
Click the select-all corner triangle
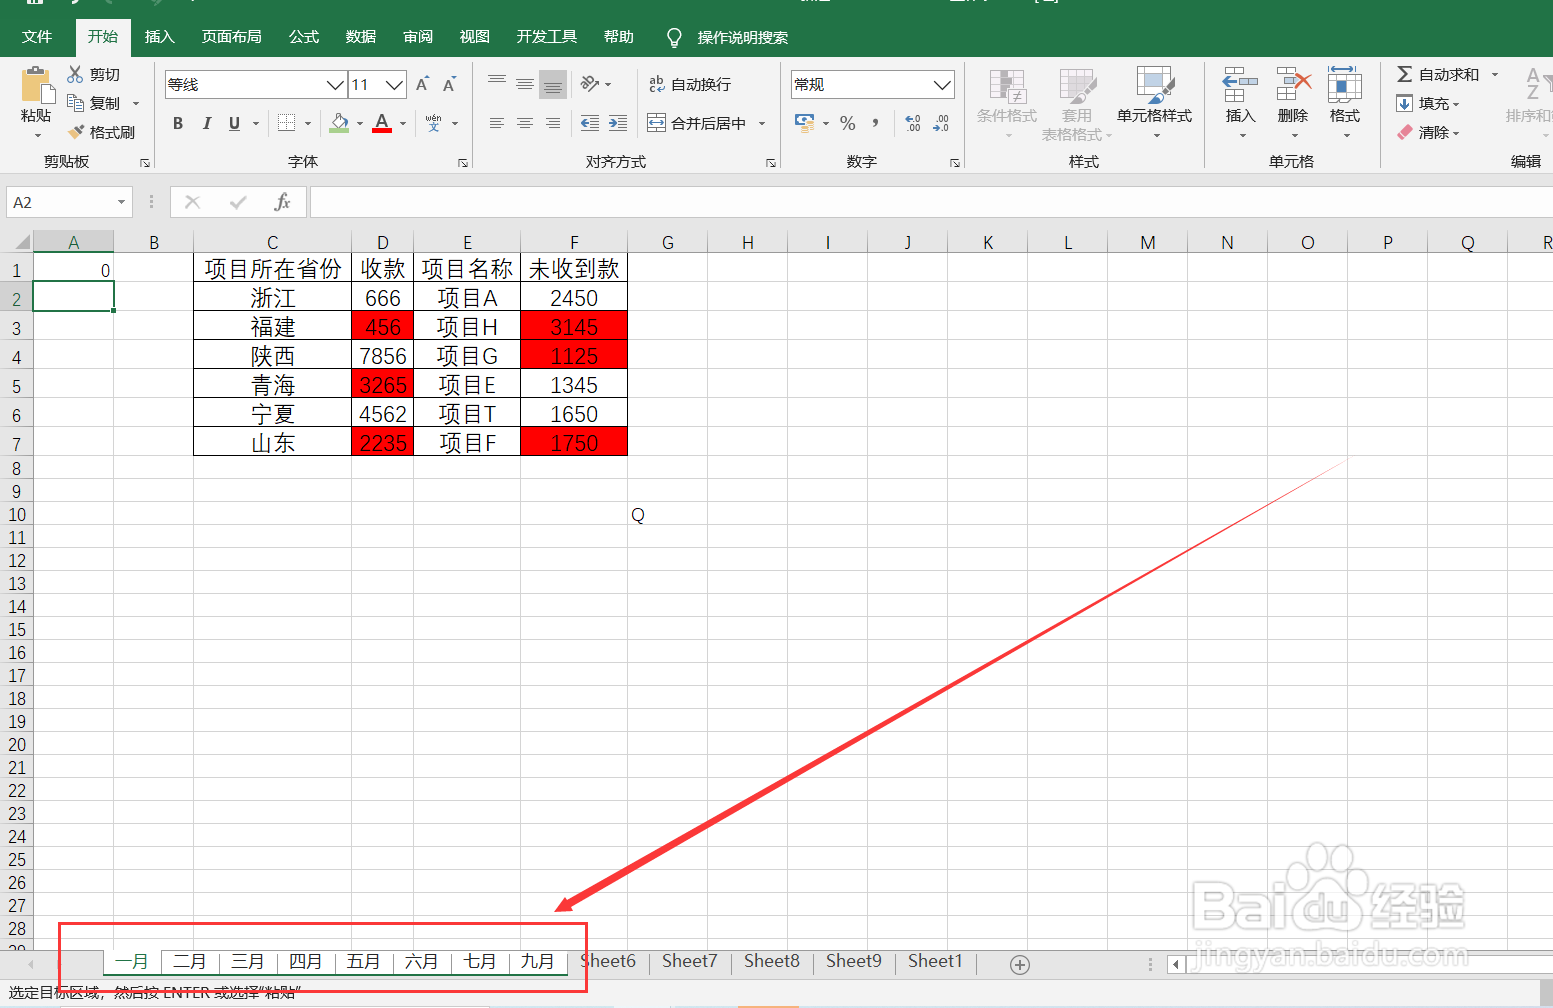point(22,241)
